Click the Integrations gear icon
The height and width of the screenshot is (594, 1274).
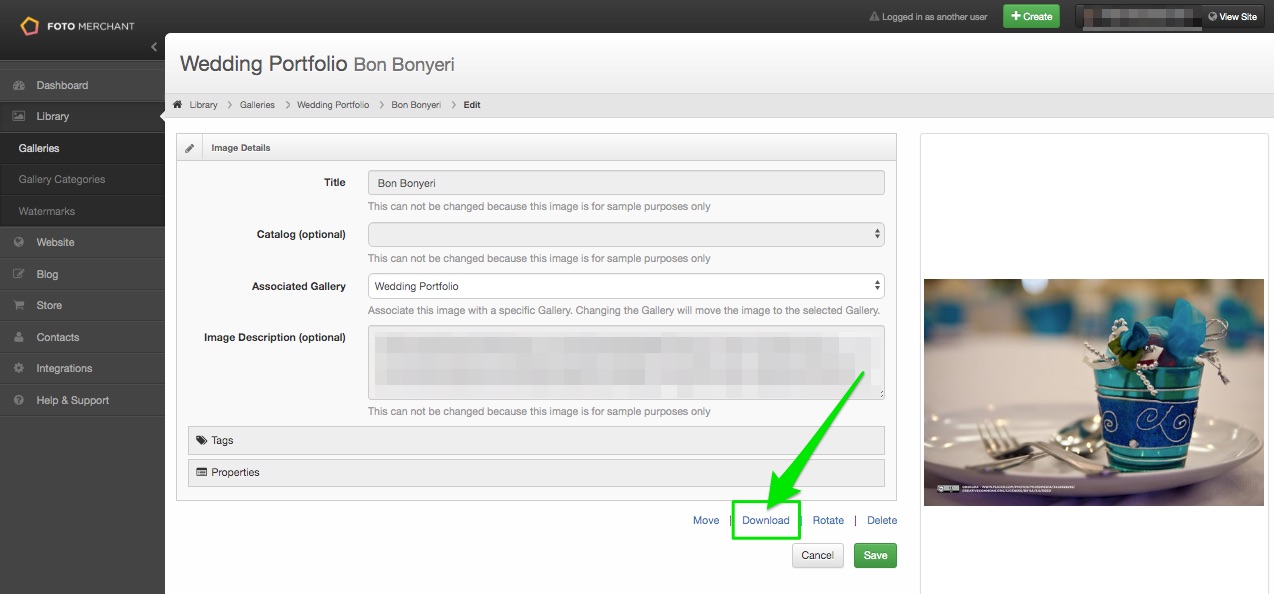(x=19, y=368)
